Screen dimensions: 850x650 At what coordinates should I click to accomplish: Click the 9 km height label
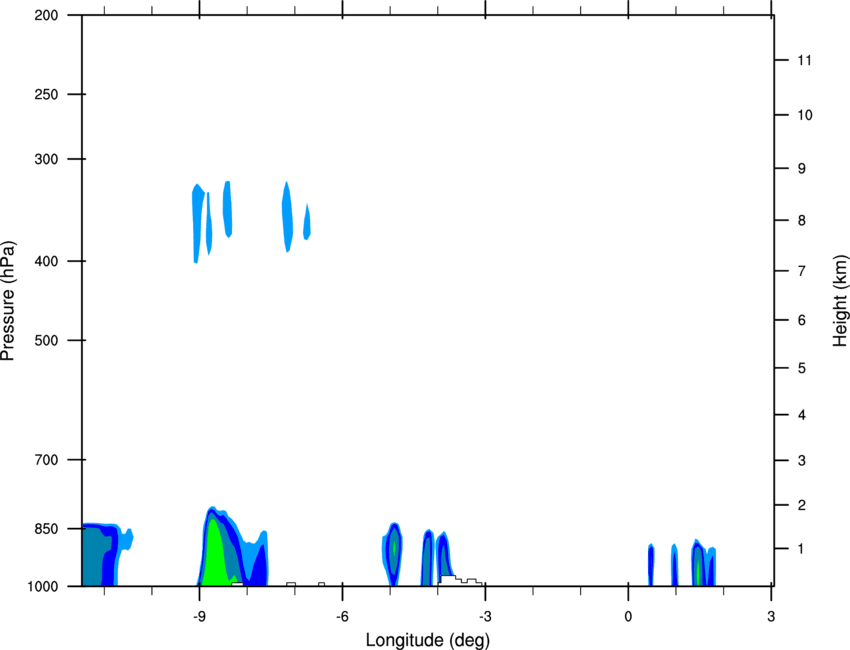point(802,169)
